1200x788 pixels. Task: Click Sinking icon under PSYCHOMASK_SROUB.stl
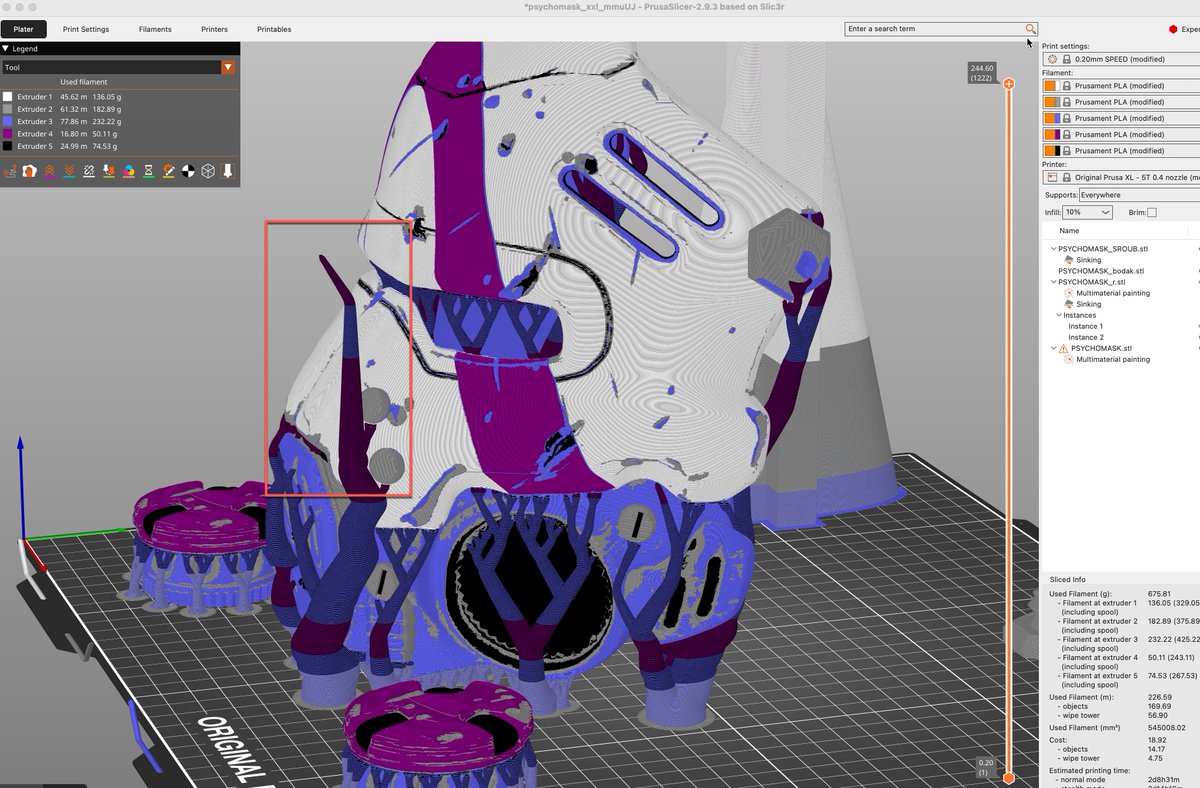pos(1068,260)
